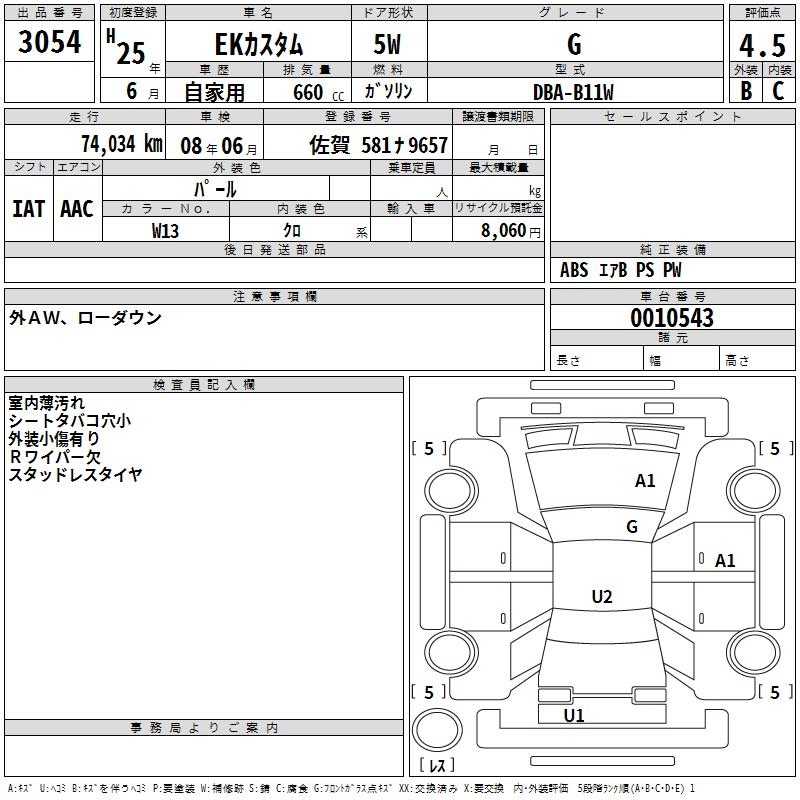Click the air conditioner value AAC
This screenshot has height=800, width=800.
(77, 209)
